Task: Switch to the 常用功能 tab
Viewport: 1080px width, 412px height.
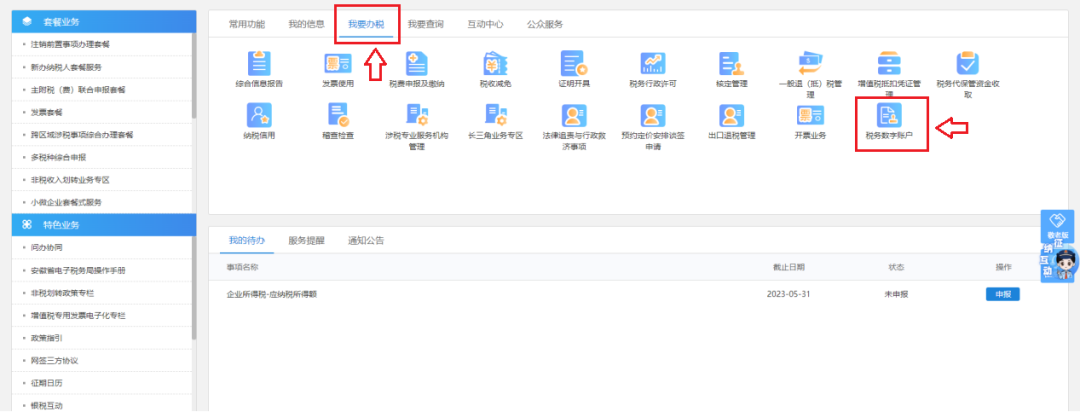Action: pyautogui.click(x=246, y=24)
